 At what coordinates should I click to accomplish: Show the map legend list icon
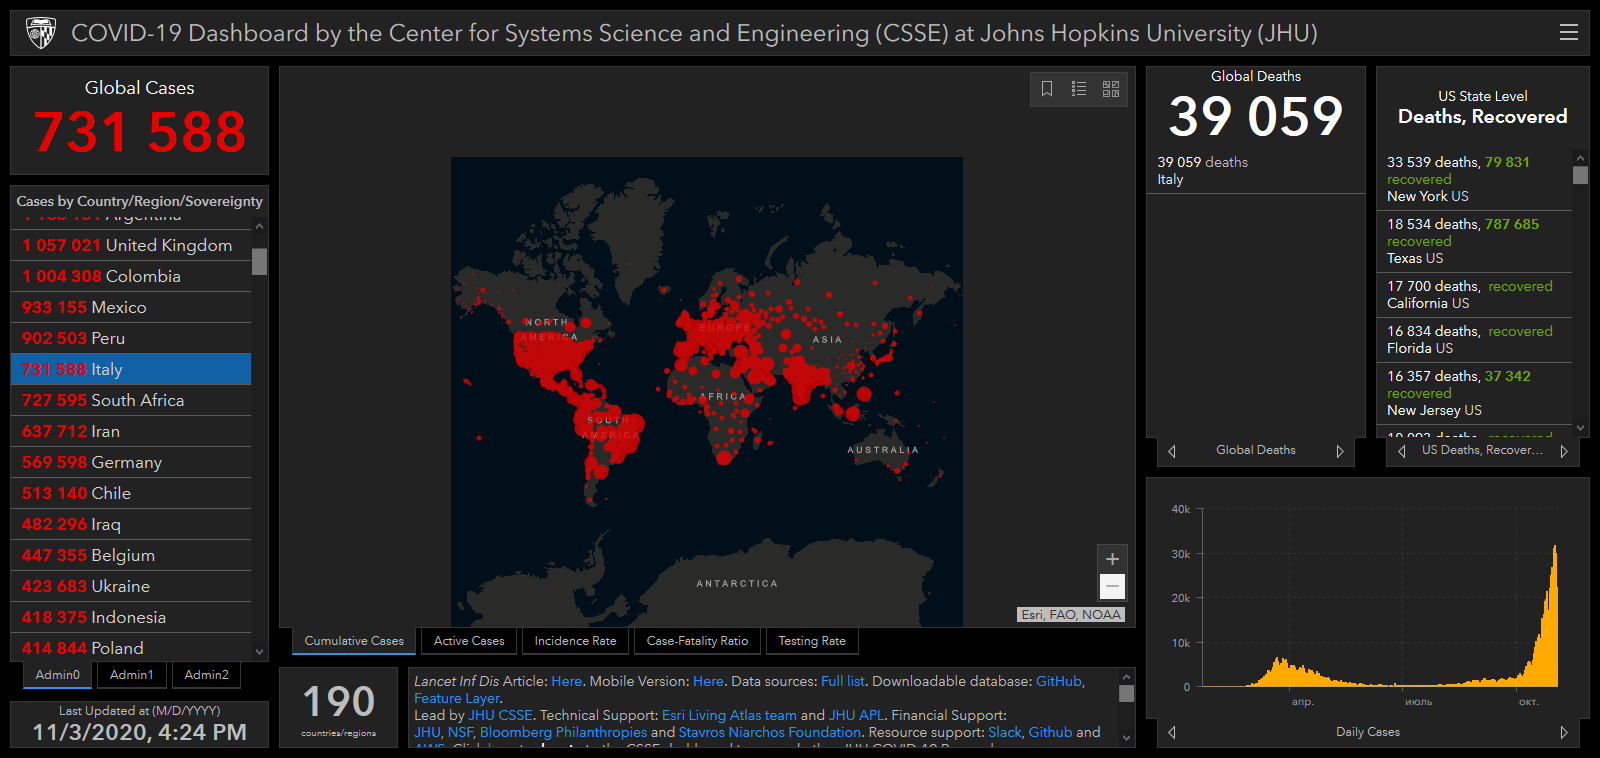click(1079, 89)
